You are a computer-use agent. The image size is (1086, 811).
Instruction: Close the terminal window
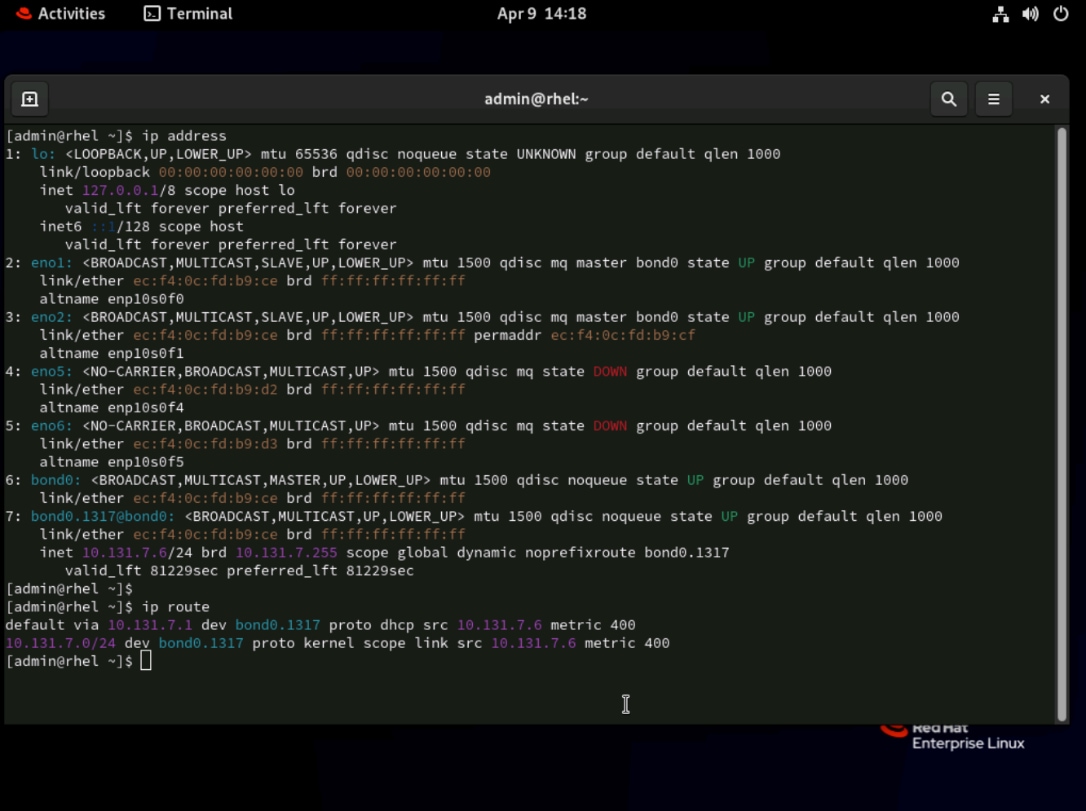point(1044,99)
